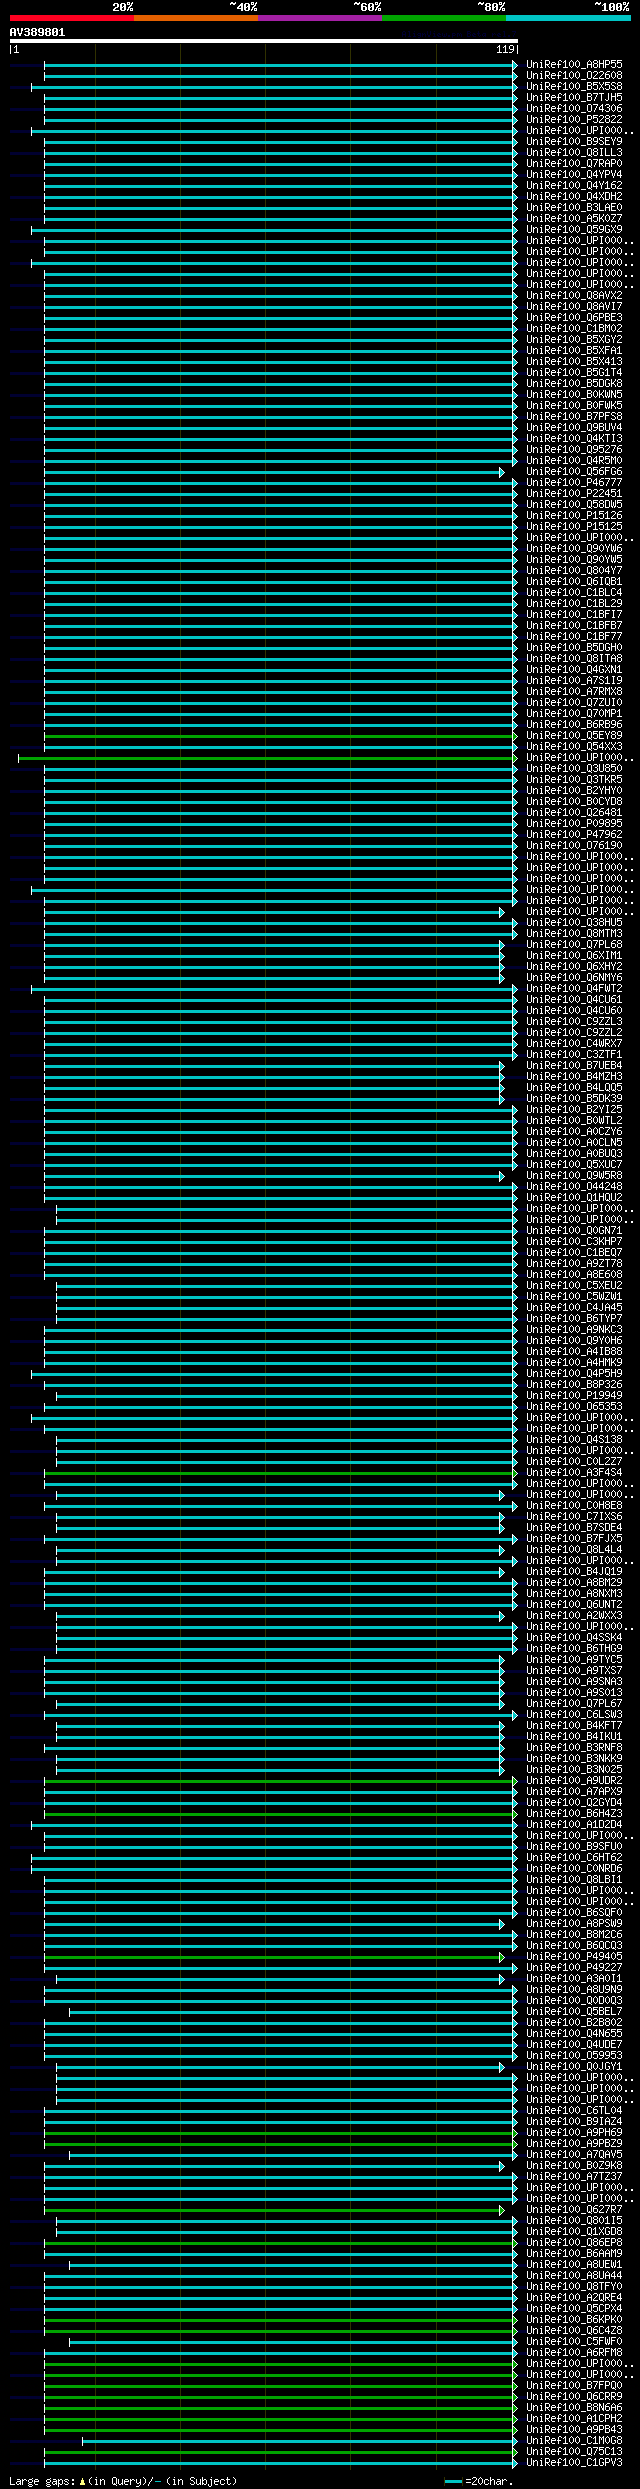Select the UniRef100_B9SEY9 label
The height and width of the screenshot is (2489, 640).
coord(574,141)
